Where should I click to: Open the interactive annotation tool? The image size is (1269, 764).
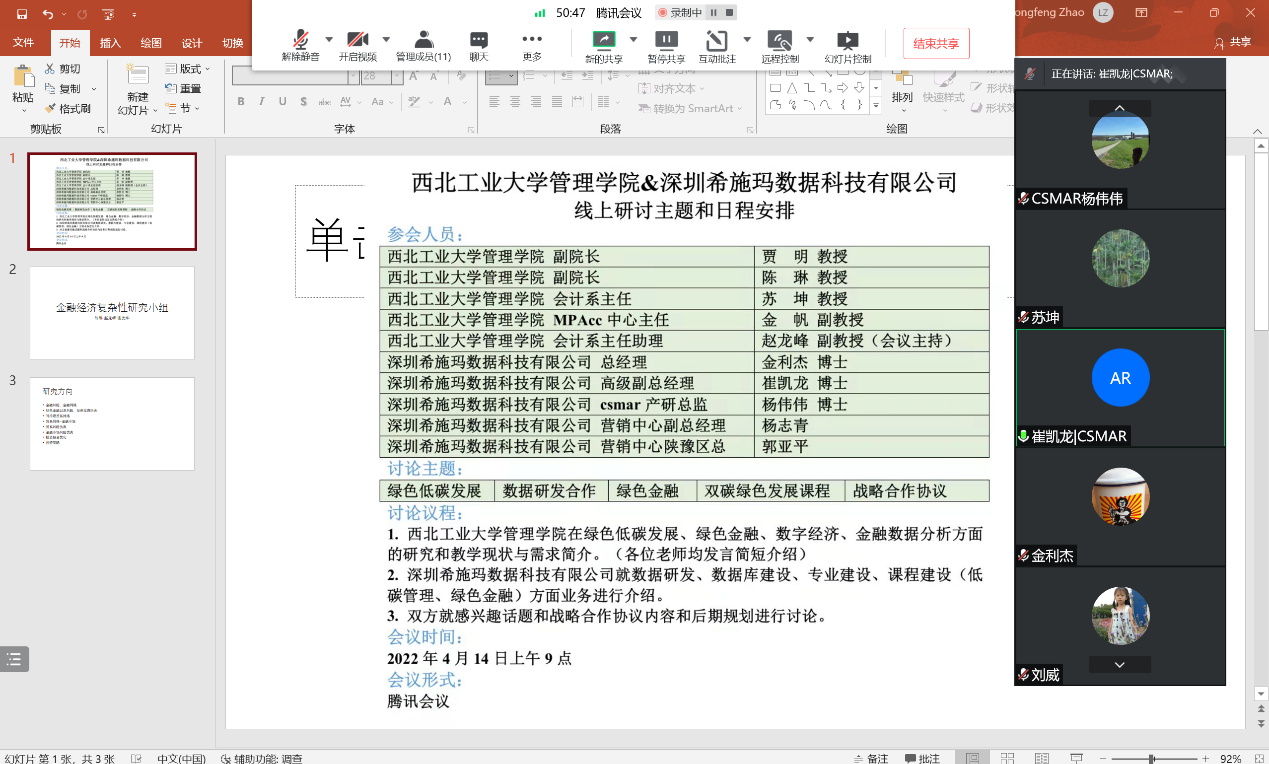click(x=717, y=44)
